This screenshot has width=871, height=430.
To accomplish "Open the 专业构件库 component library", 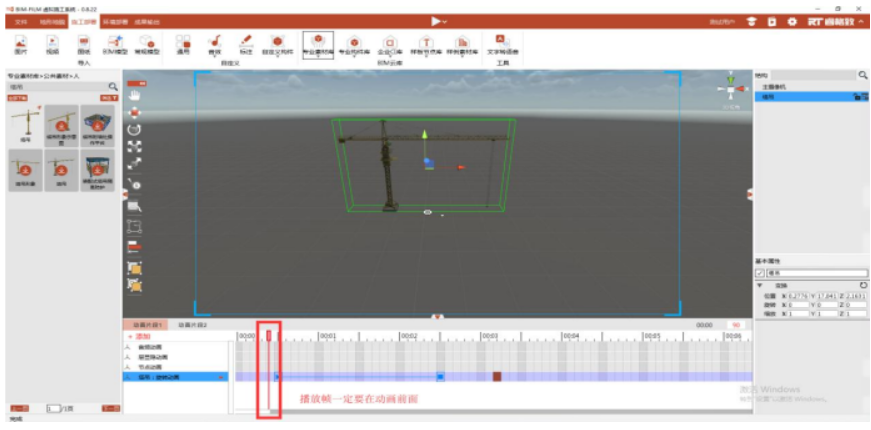I will 354,46.
